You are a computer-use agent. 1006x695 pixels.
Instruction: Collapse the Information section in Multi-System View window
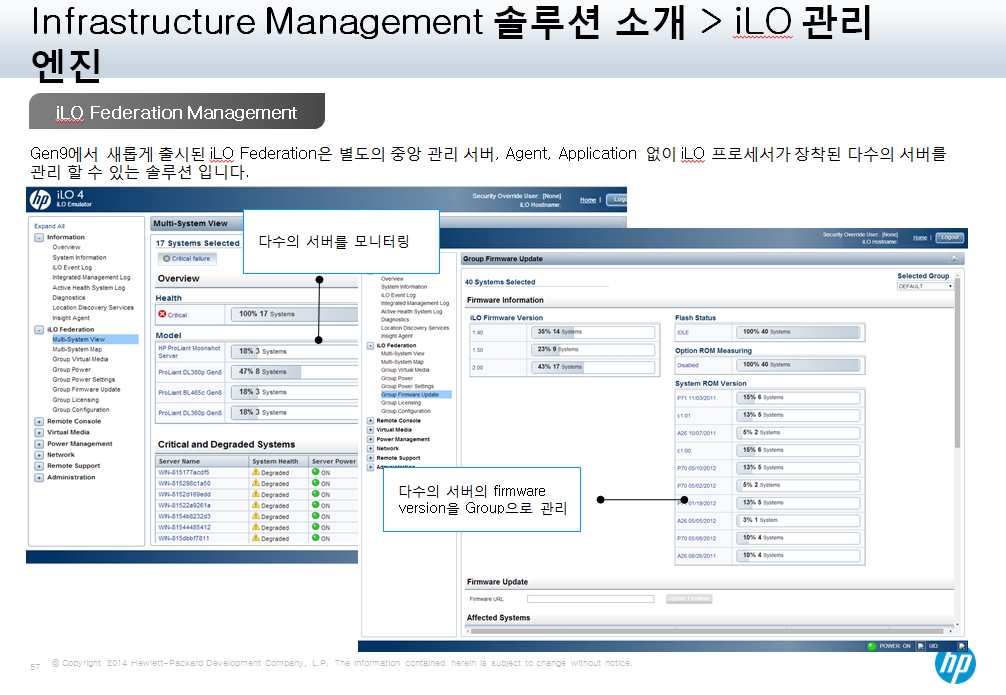pyautogui.click(x=39, y=237)
